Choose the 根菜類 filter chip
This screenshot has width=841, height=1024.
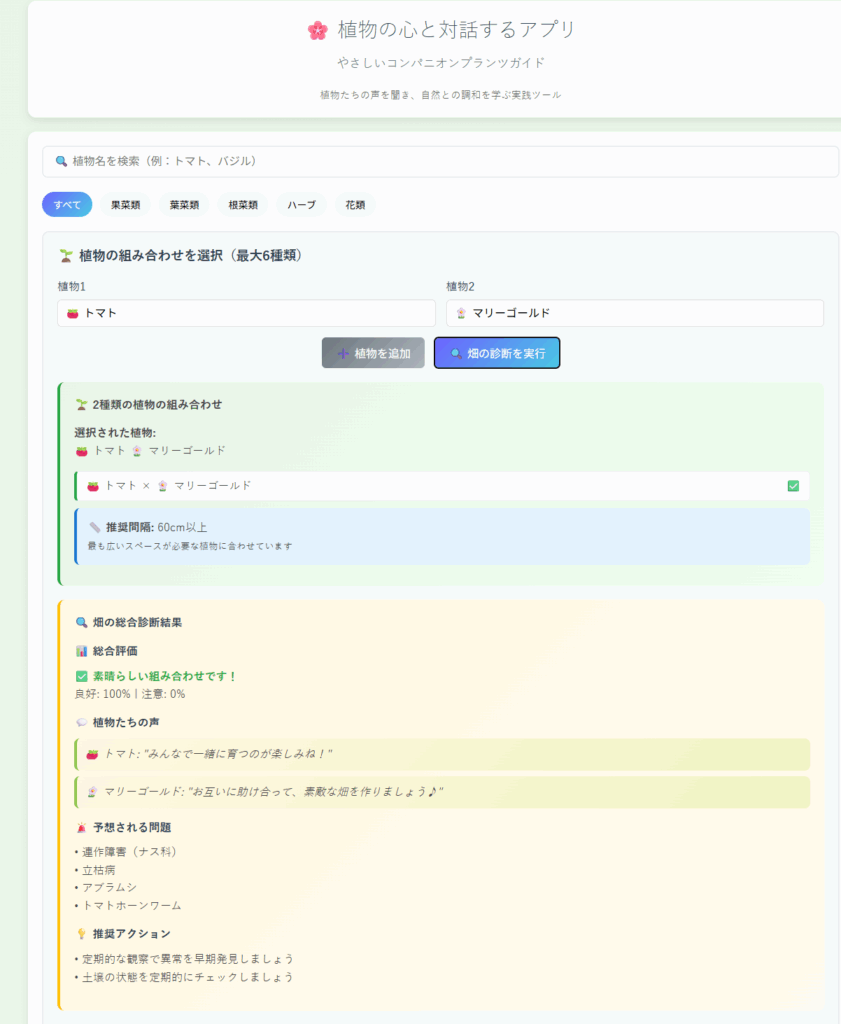(243, 205)
